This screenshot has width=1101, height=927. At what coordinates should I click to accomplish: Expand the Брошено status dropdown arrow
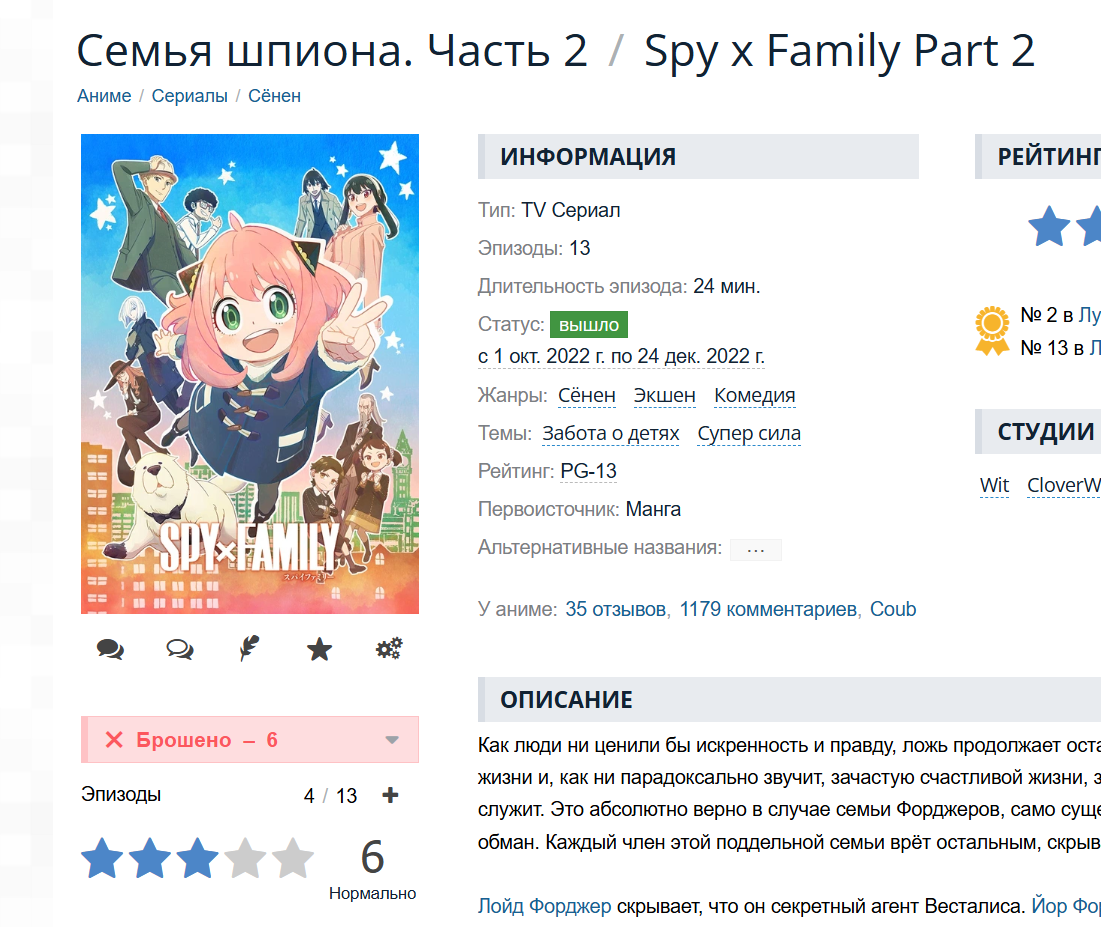392,740
